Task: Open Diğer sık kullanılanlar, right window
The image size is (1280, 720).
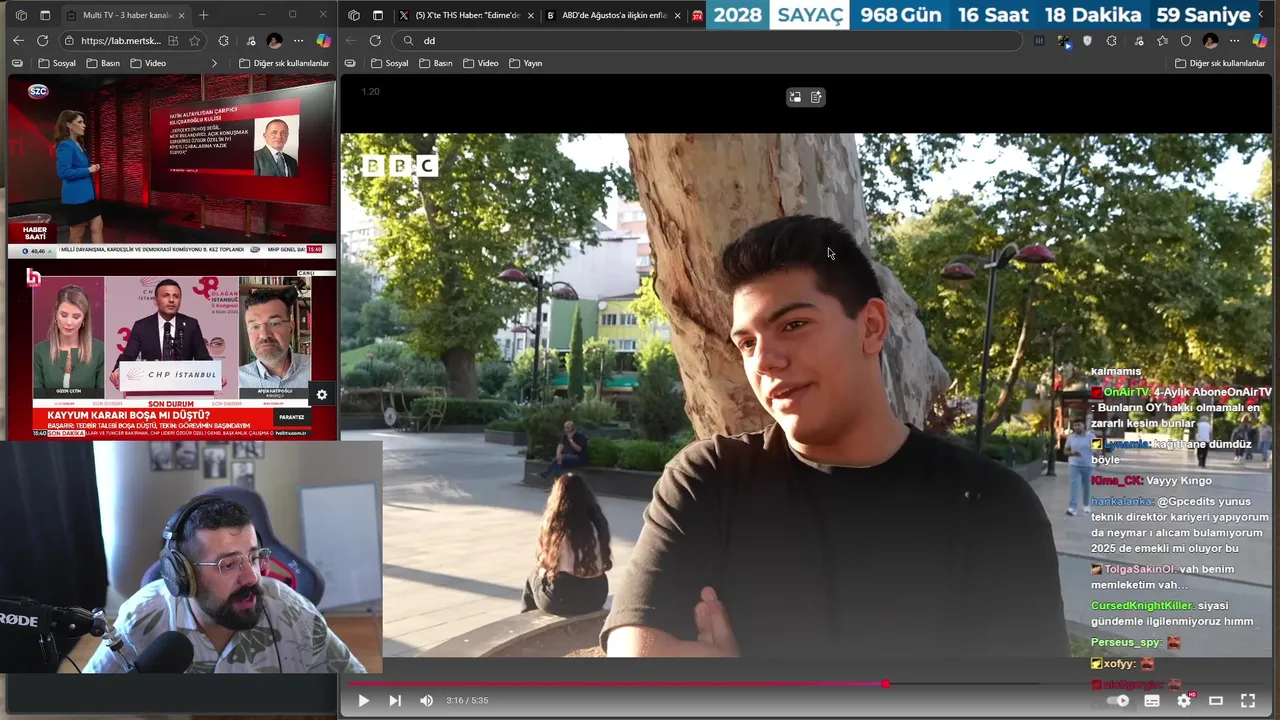Action: pyautogui.click(x=1220, y=63)
